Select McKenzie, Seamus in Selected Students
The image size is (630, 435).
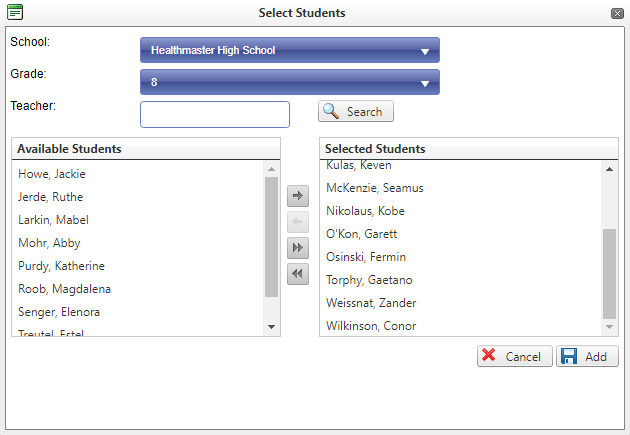461,188
